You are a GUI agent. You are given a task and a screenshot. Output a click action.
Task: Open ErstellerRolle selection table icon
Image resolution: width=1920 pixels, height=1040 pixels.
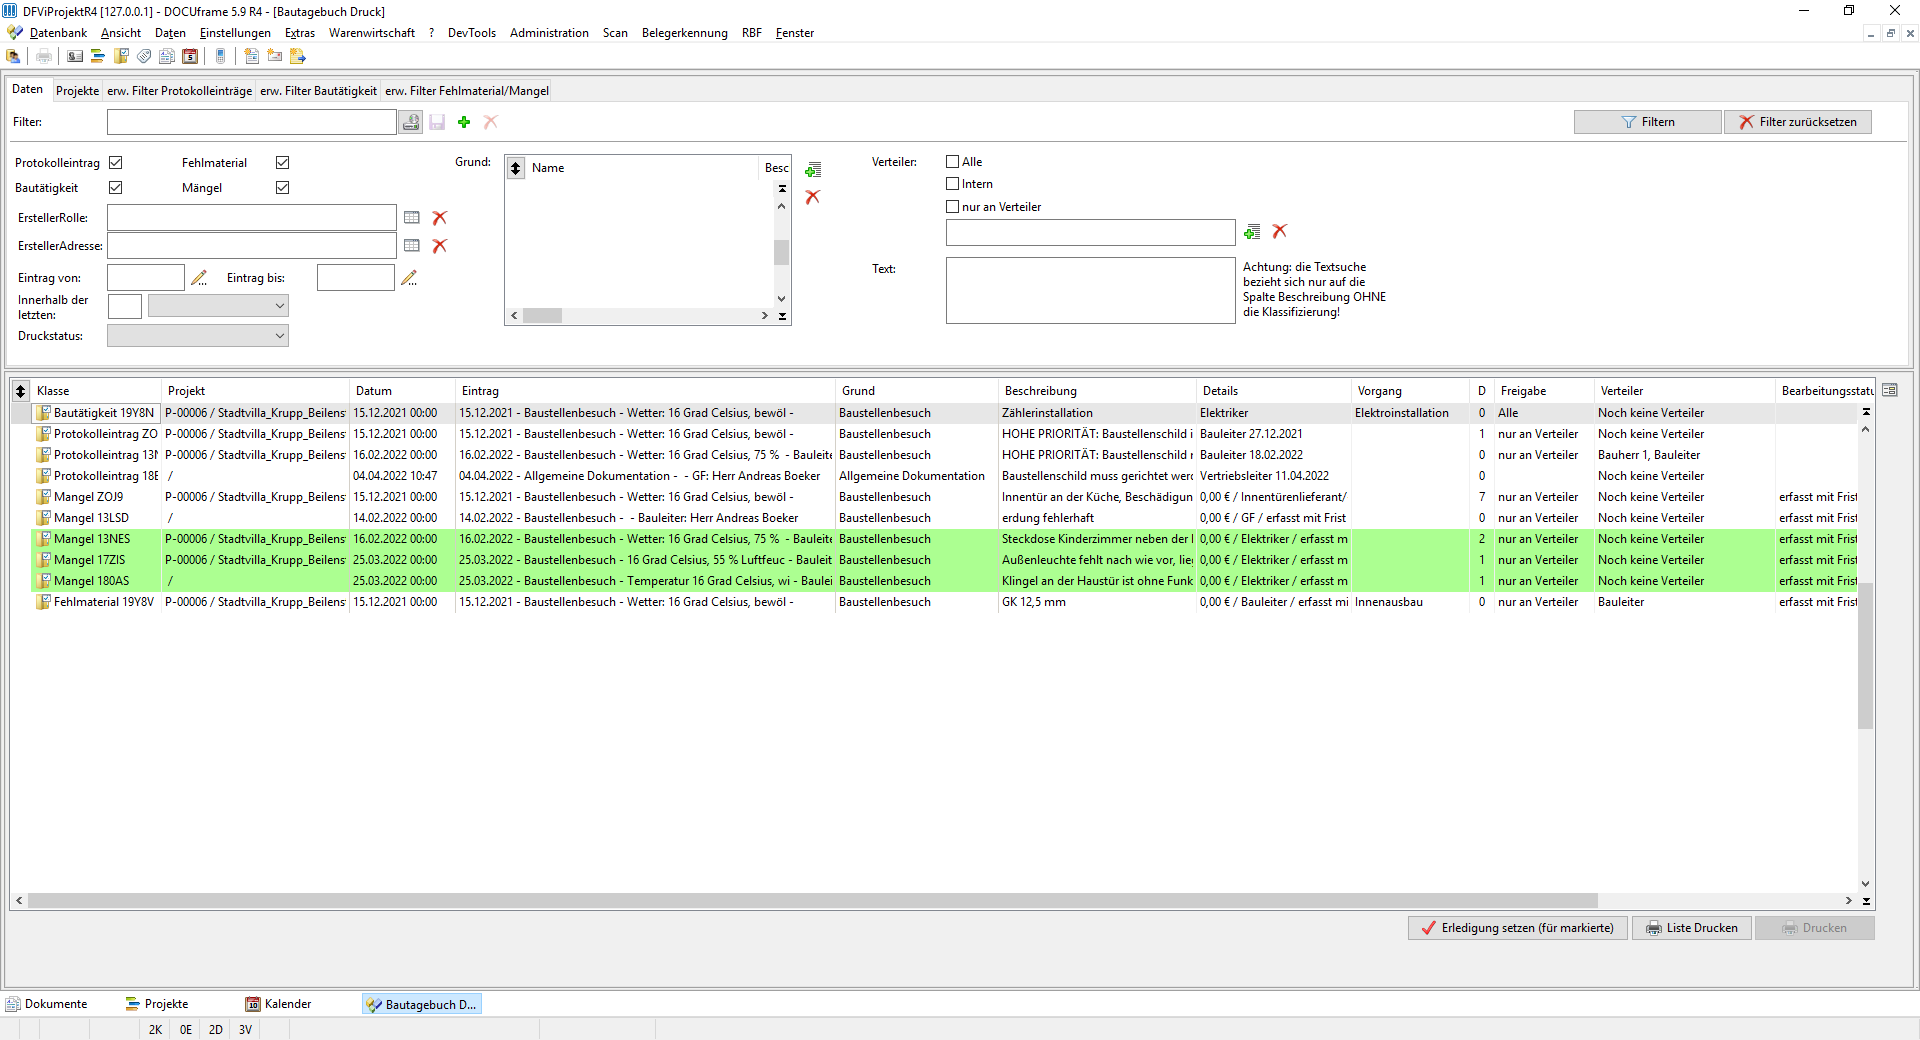[x=412, y=217]
